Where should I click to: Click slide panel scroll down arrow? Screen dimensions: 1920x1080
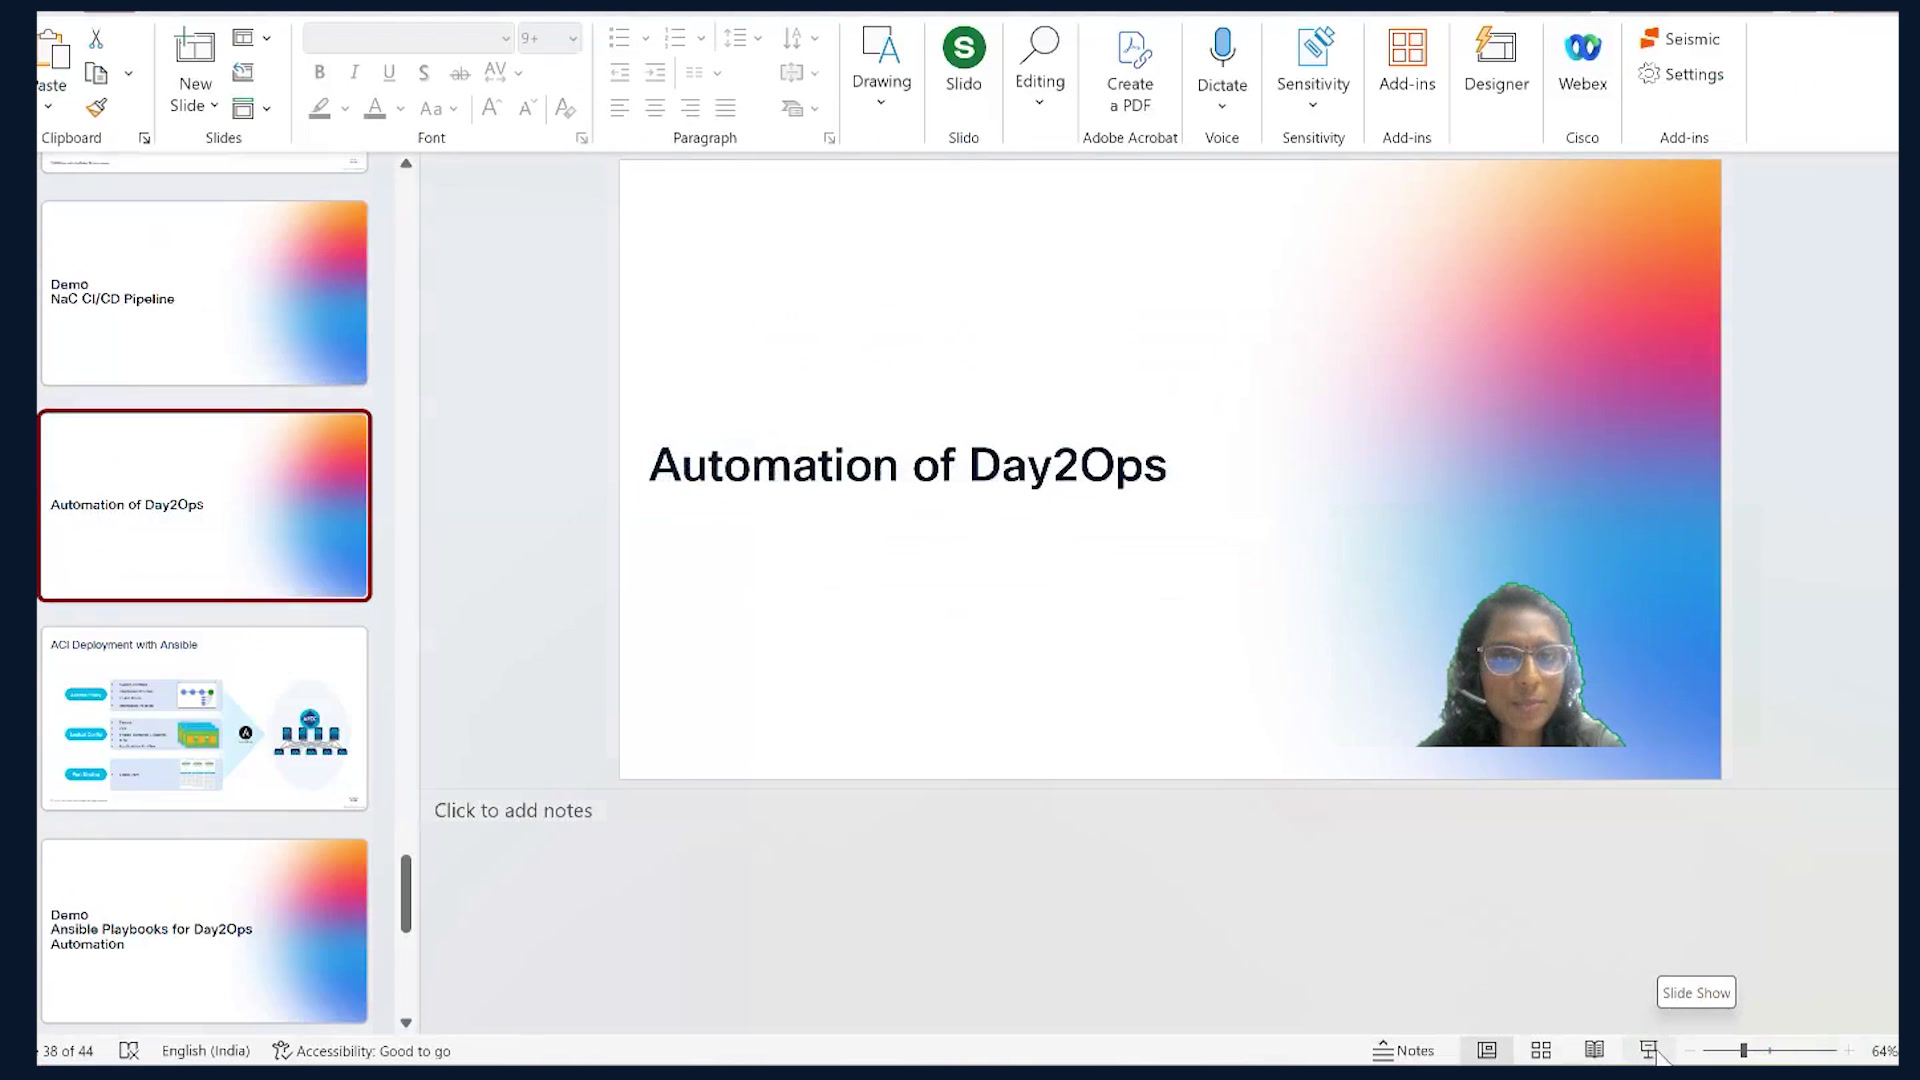pos(406,1022)
